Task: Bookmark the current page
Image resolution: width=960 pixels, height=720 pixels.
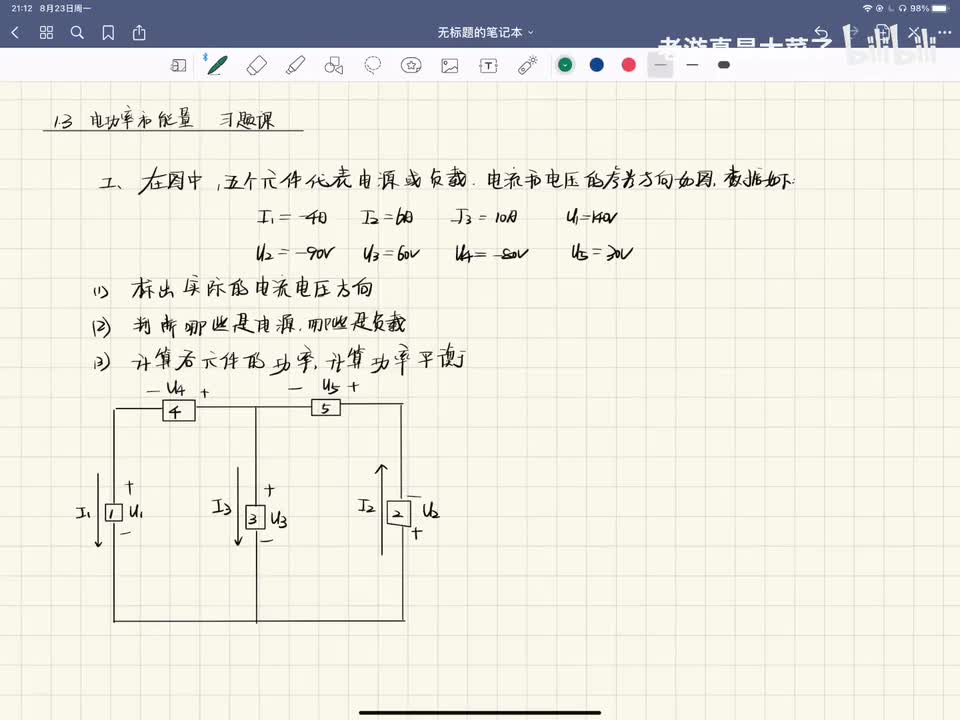Action: tap(108, 32)
